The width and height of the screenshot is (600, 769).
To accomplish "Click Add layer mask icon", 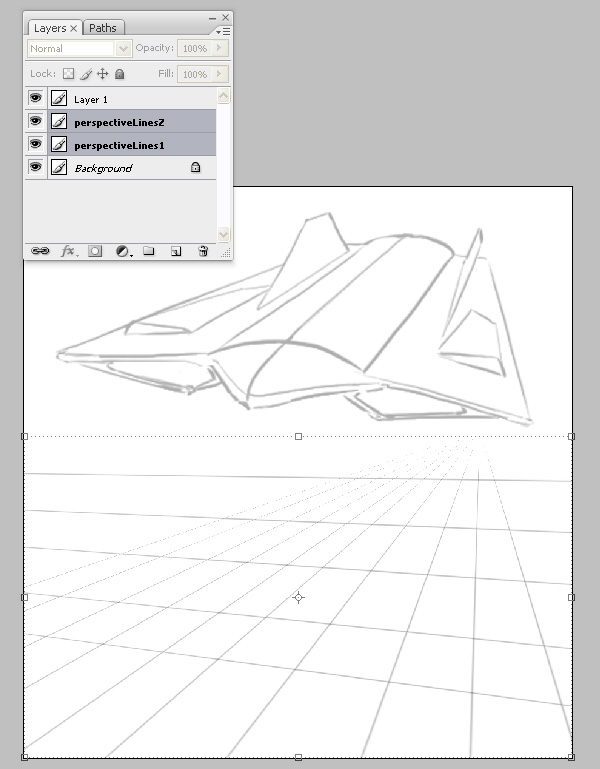I will coord(95,251).
